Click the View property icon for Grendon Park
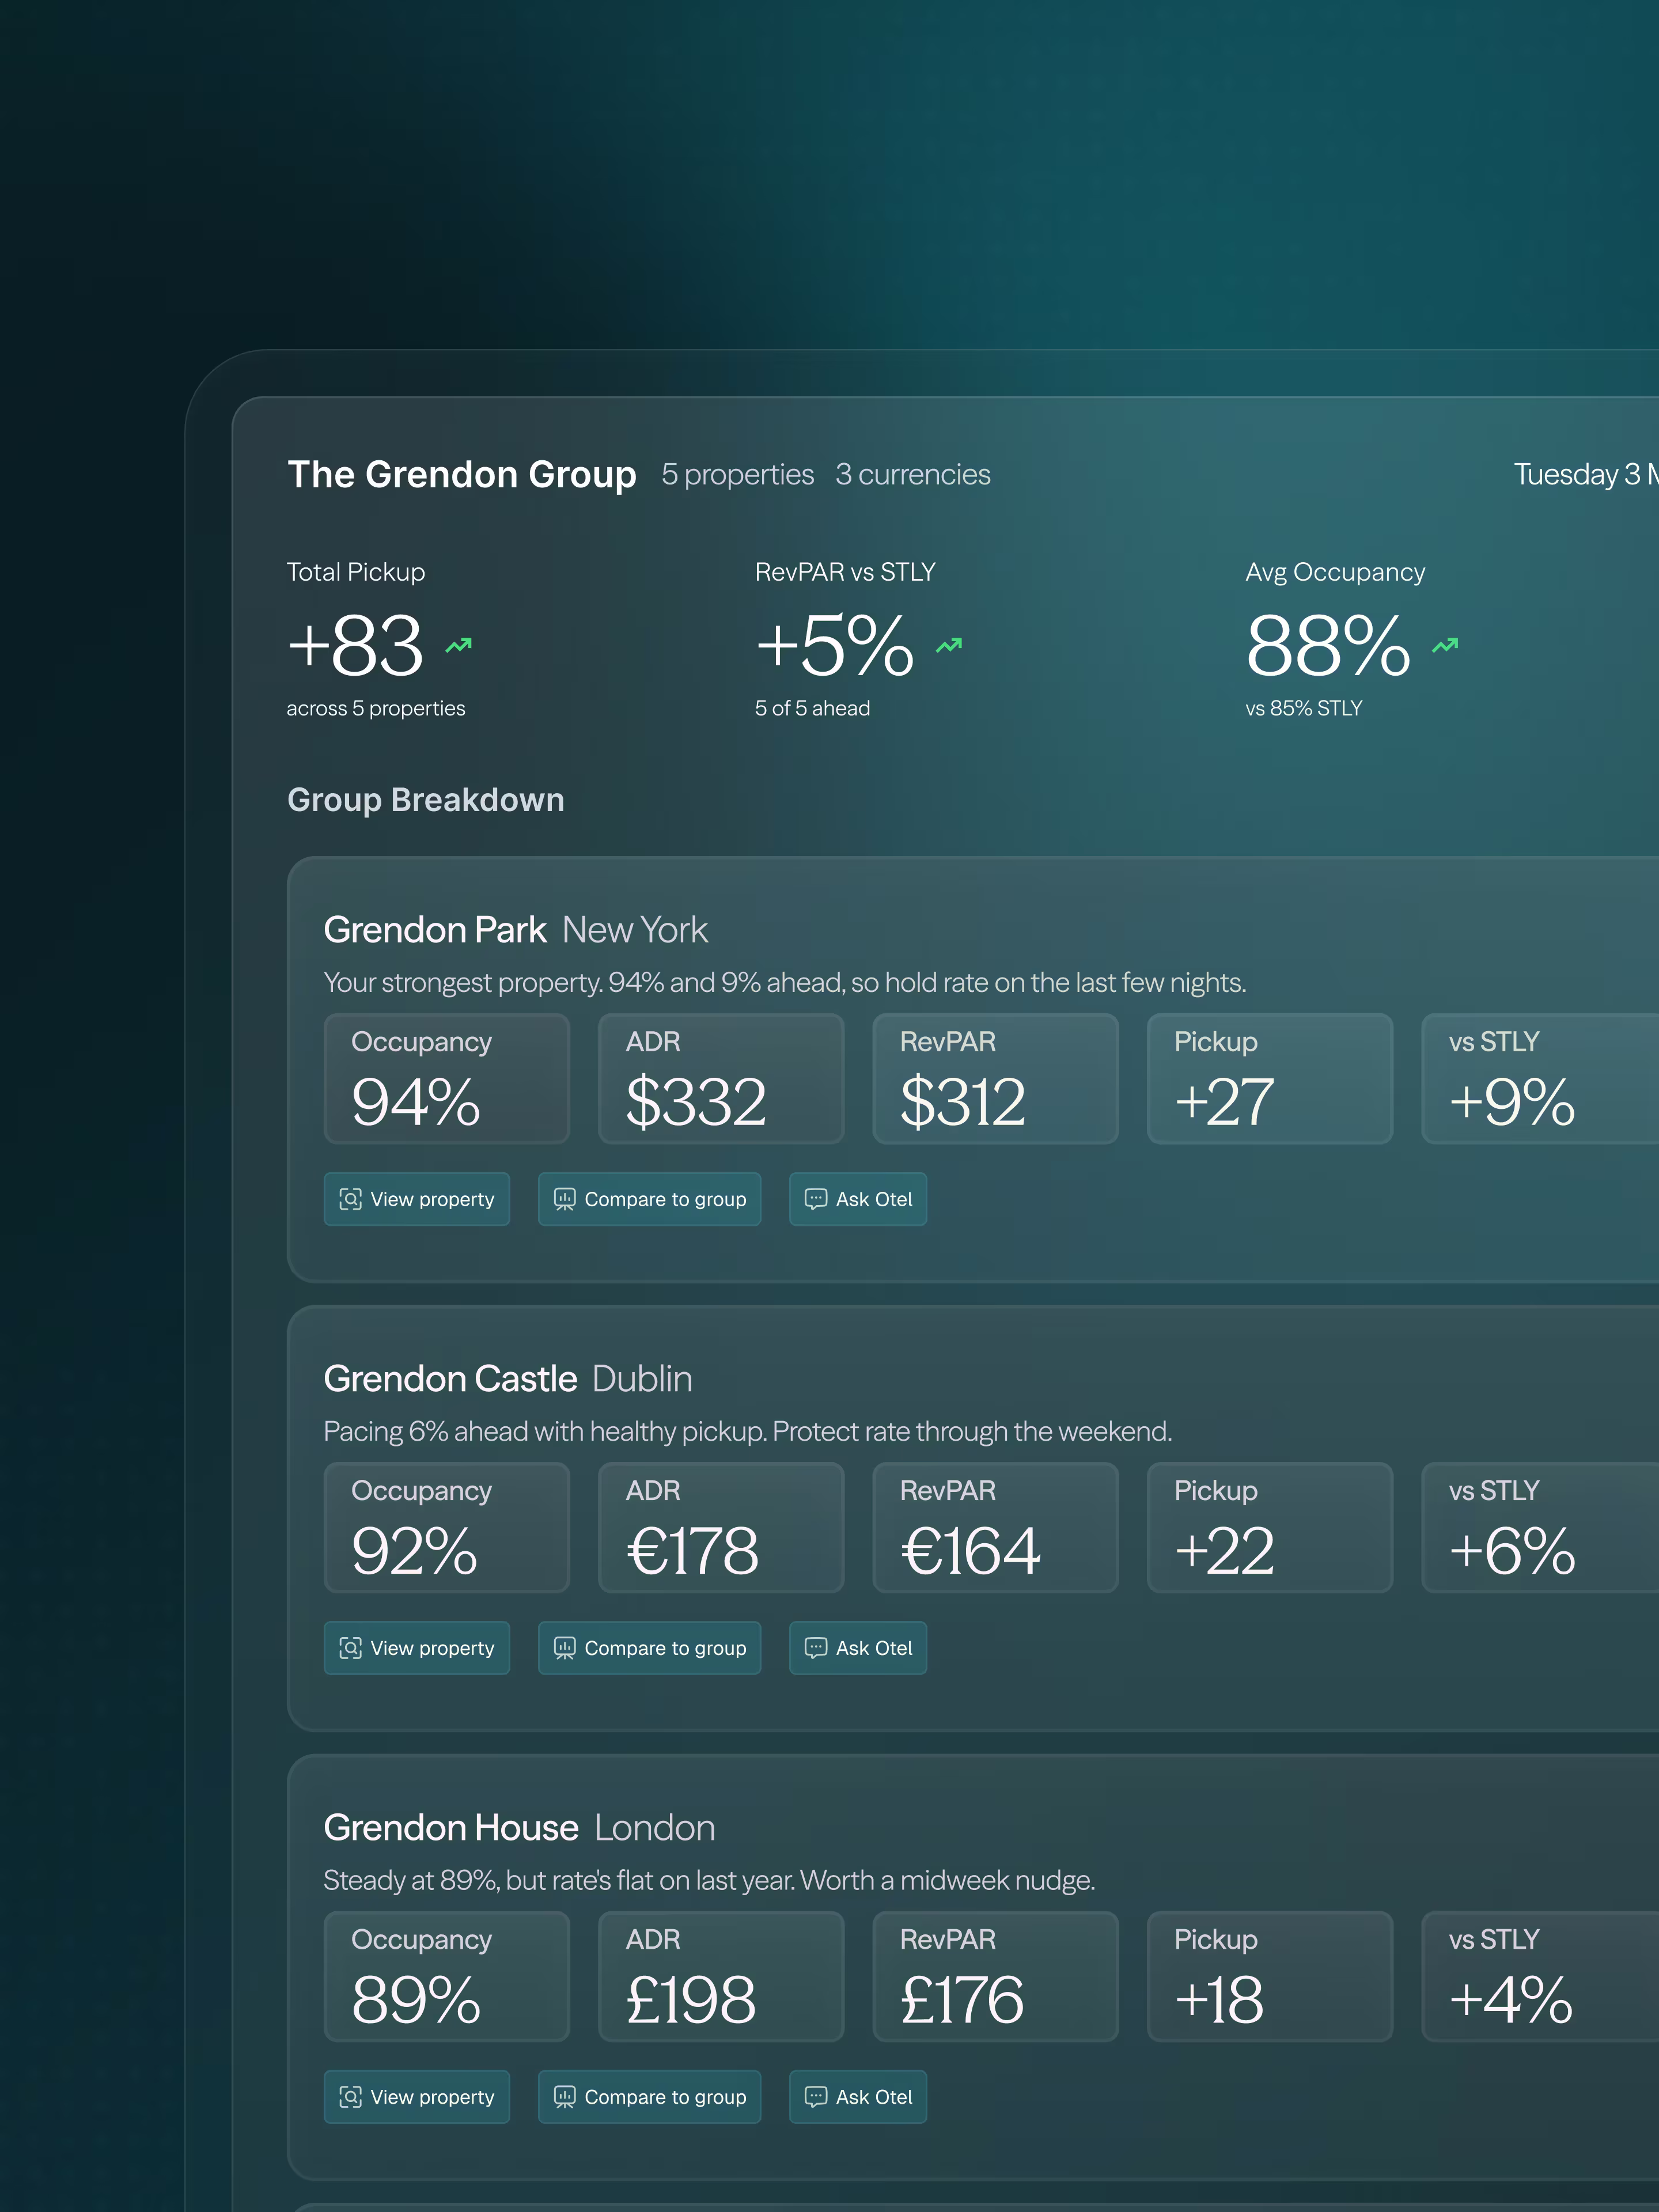 (x=350, y=1199)
